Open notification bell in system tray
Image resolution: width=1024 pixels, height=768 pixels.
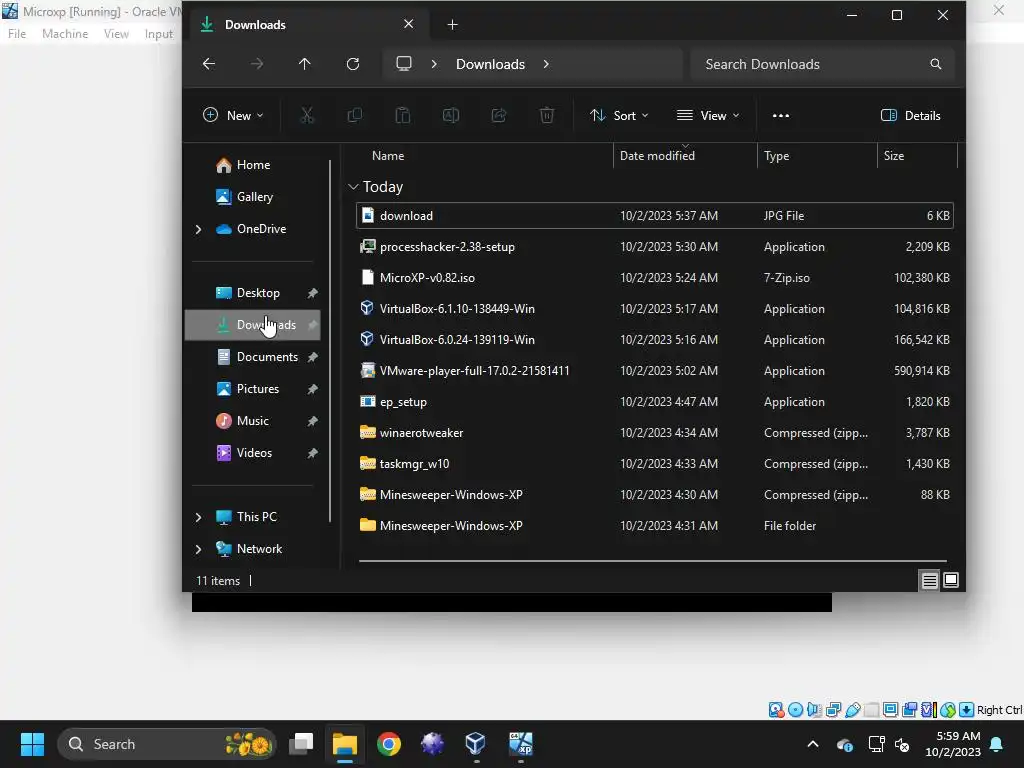(997, 744)
